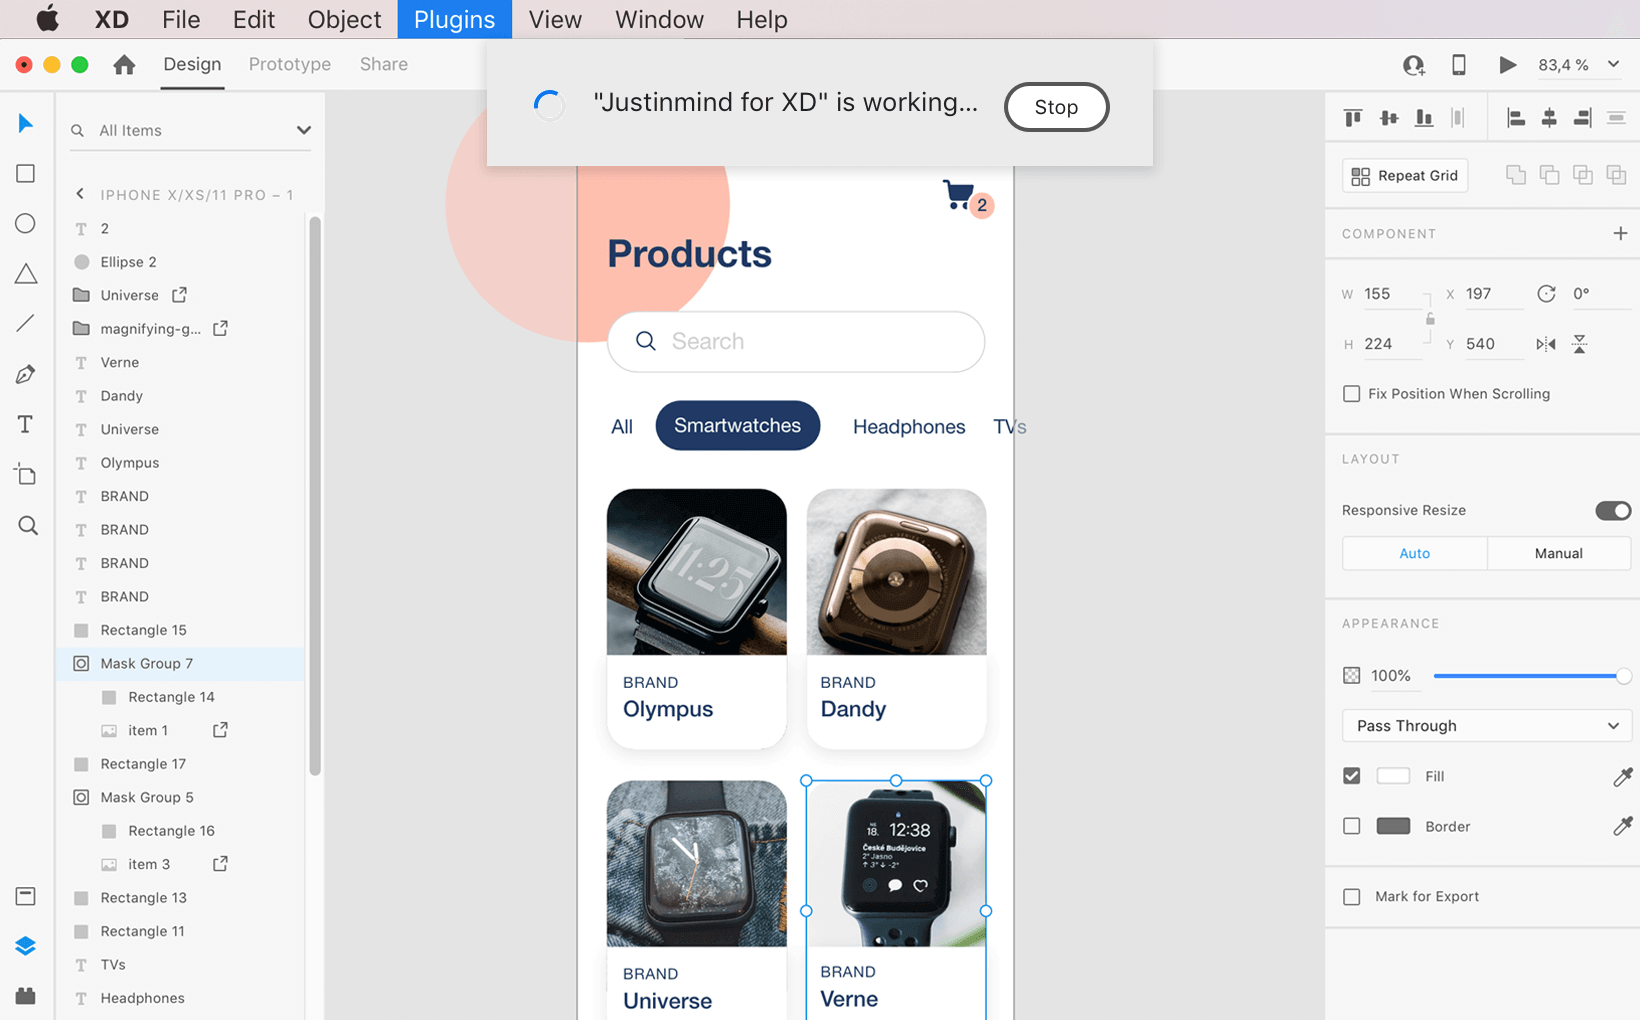1640x1020 pixels.
Task: Select the Zoom tool
Action: 24,525
